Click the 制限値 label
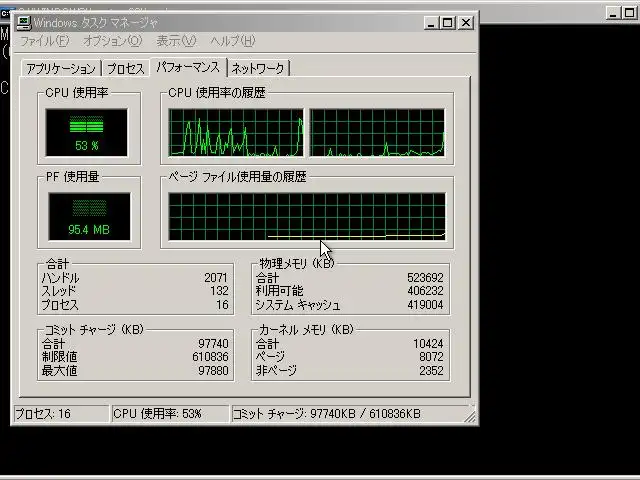 click(x=59, y=357)
